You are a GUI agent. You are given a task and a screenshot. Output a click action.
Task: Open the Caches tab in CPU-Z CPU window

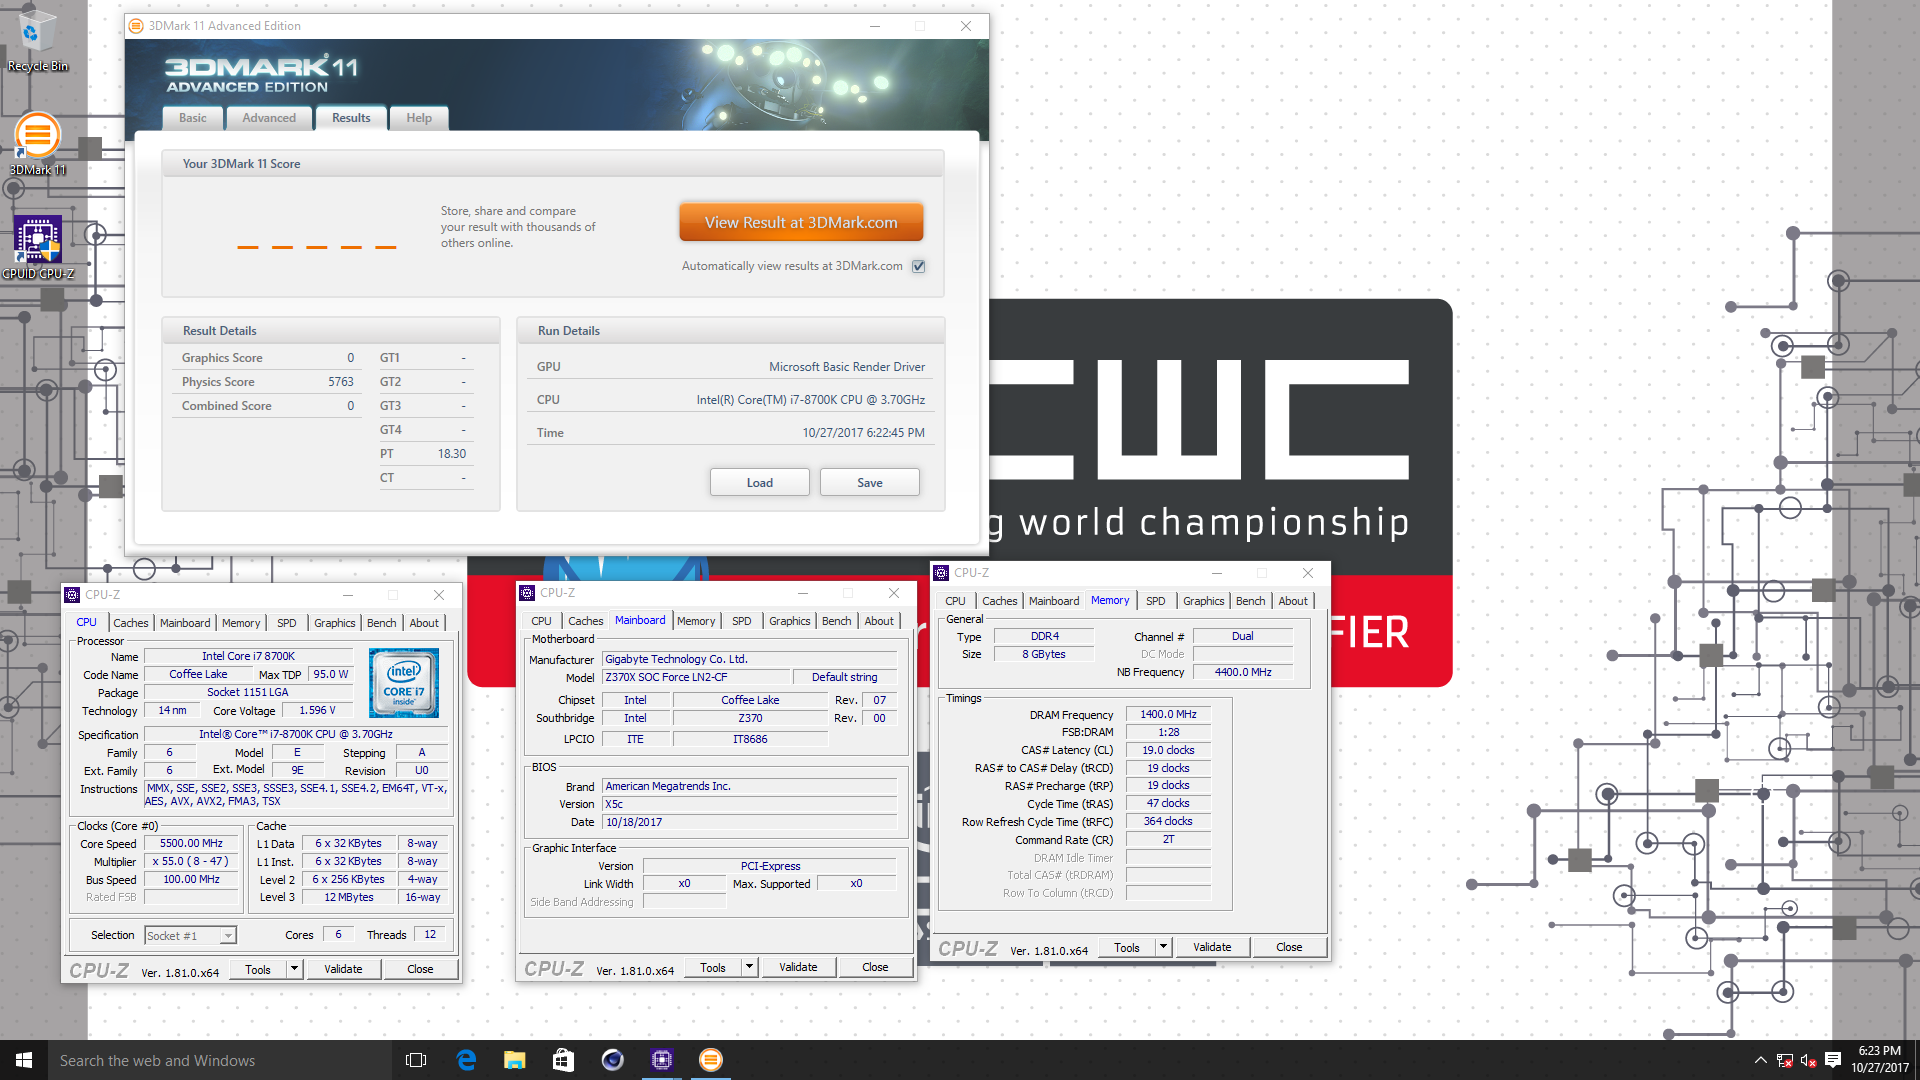(x=131, y=623)
